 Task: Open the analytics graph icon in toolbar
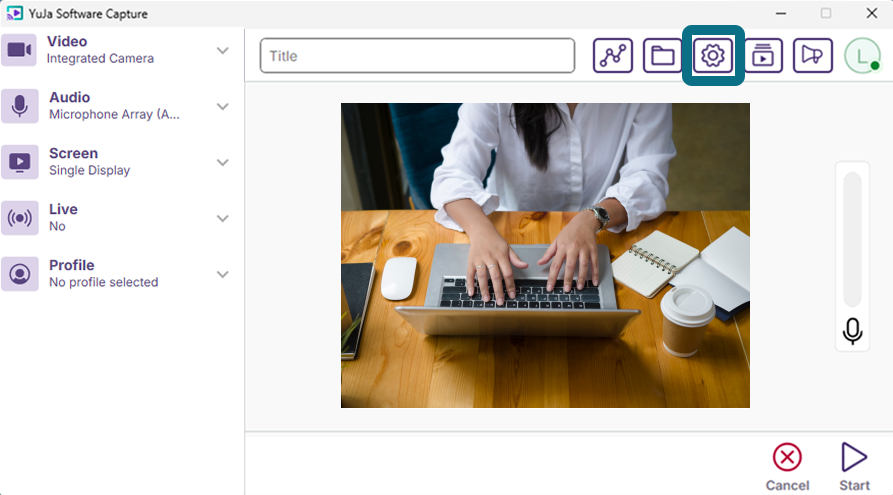[613, 56]
